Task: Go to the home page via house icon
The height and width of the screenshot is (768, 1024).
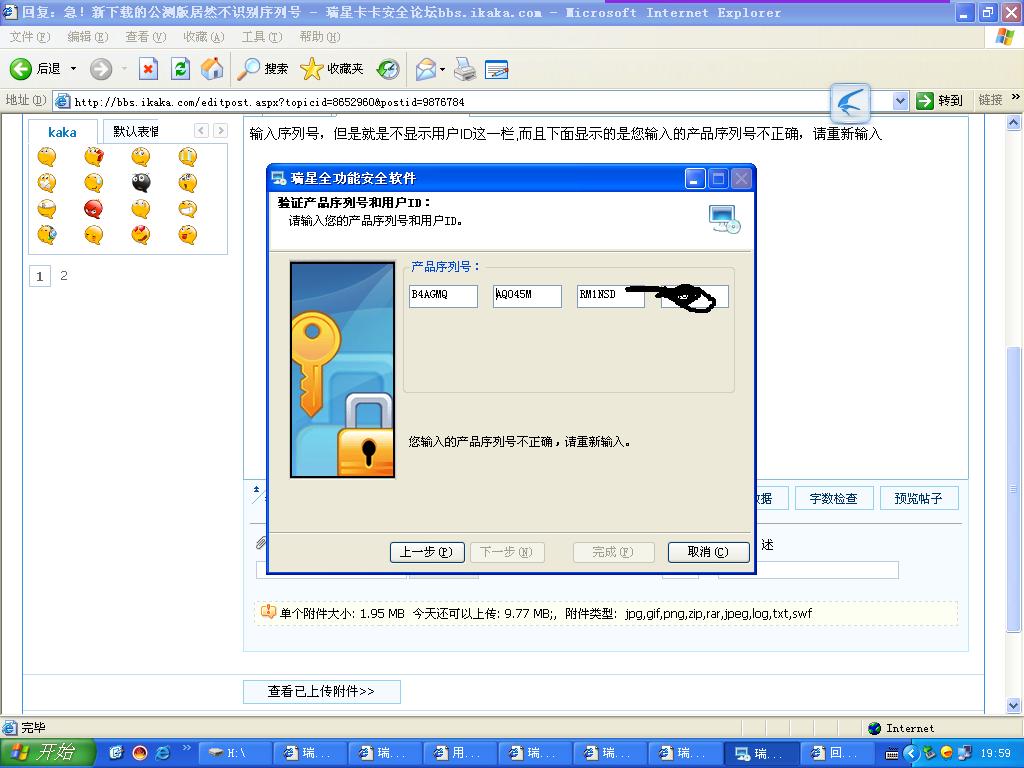Action: coord(212,69)
